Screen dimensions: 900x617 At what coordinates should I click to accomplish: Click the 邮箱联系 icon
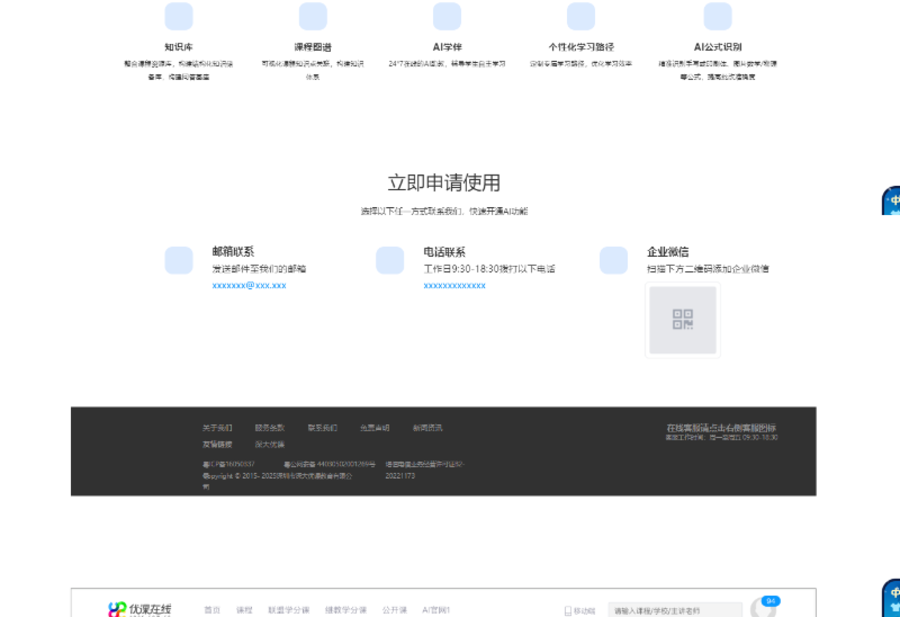pyautogui.click(x=179, y=260)
